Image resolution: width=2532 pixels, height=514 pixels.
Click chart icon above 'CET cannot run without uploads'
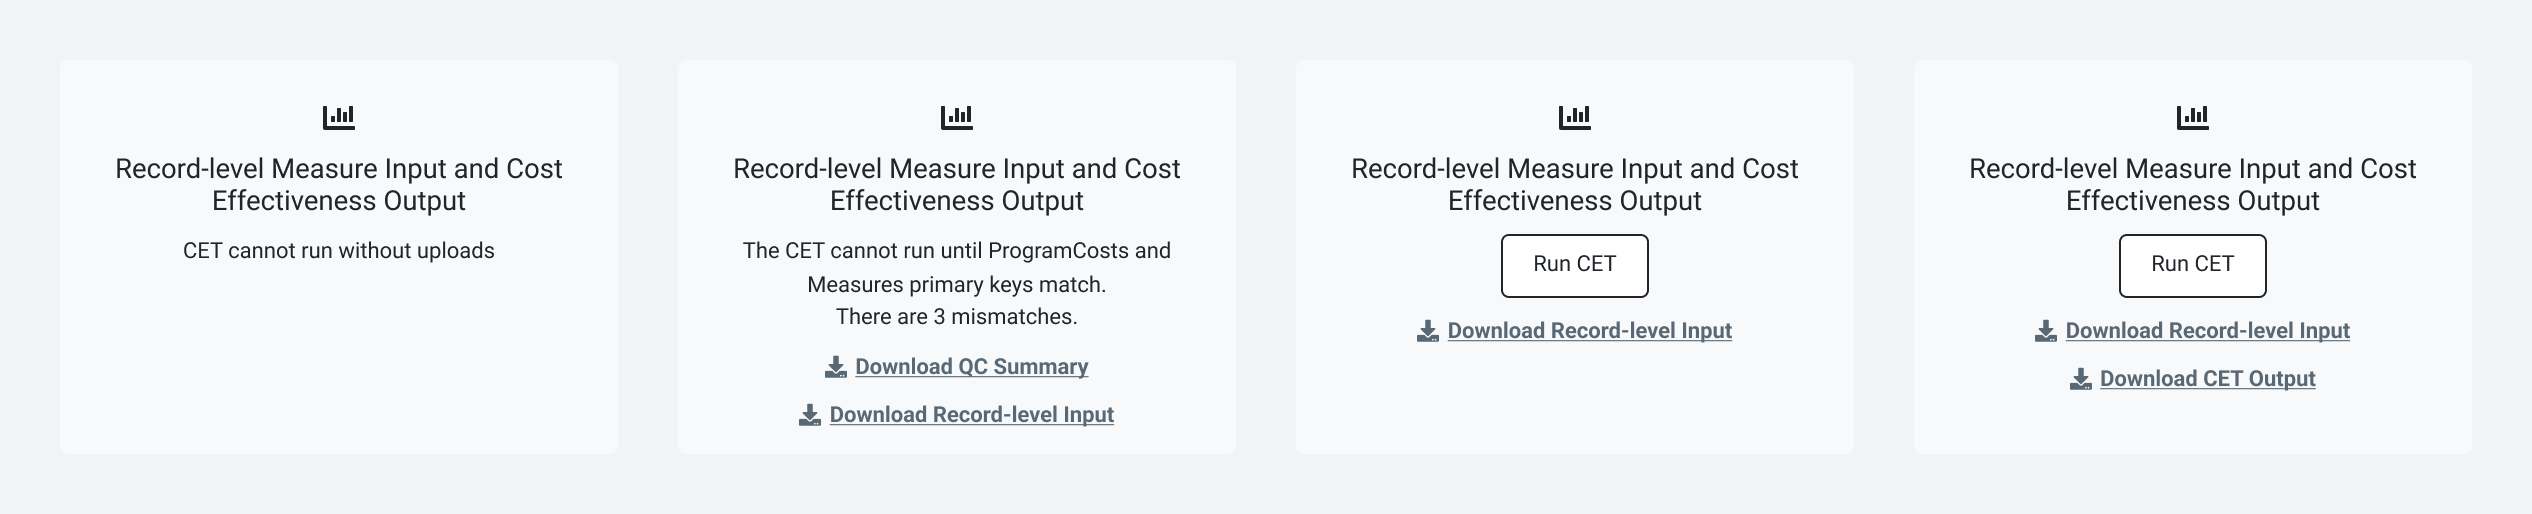[339, 118]
